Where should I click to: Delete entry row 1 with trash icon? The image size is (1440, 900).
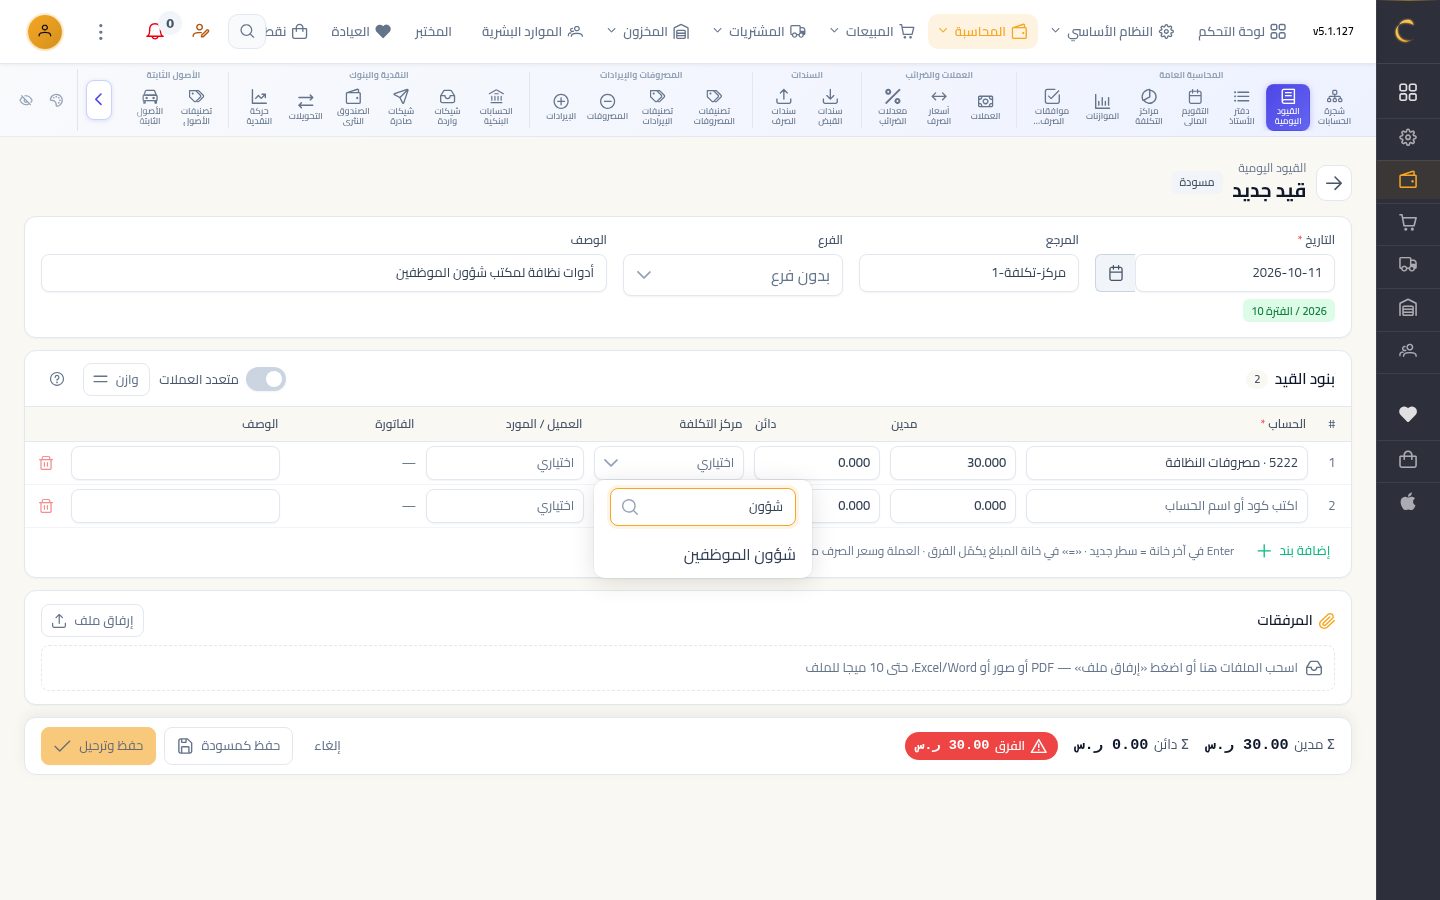pyautogui.click(x=46, y=463)
